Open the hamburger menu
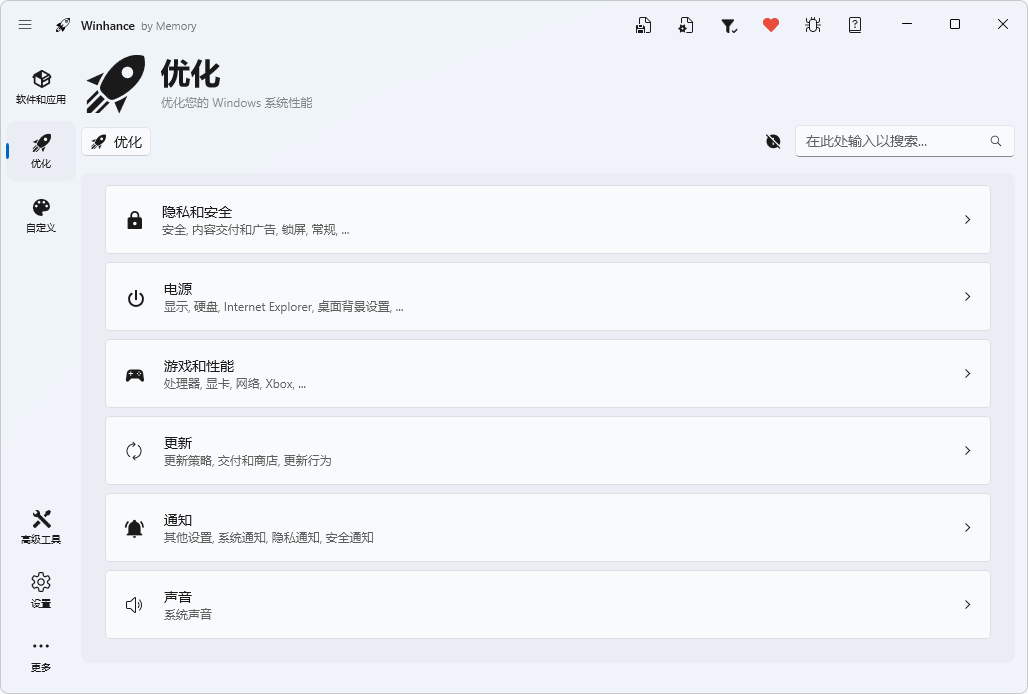 pyautogui.click(x=25, y=24)
